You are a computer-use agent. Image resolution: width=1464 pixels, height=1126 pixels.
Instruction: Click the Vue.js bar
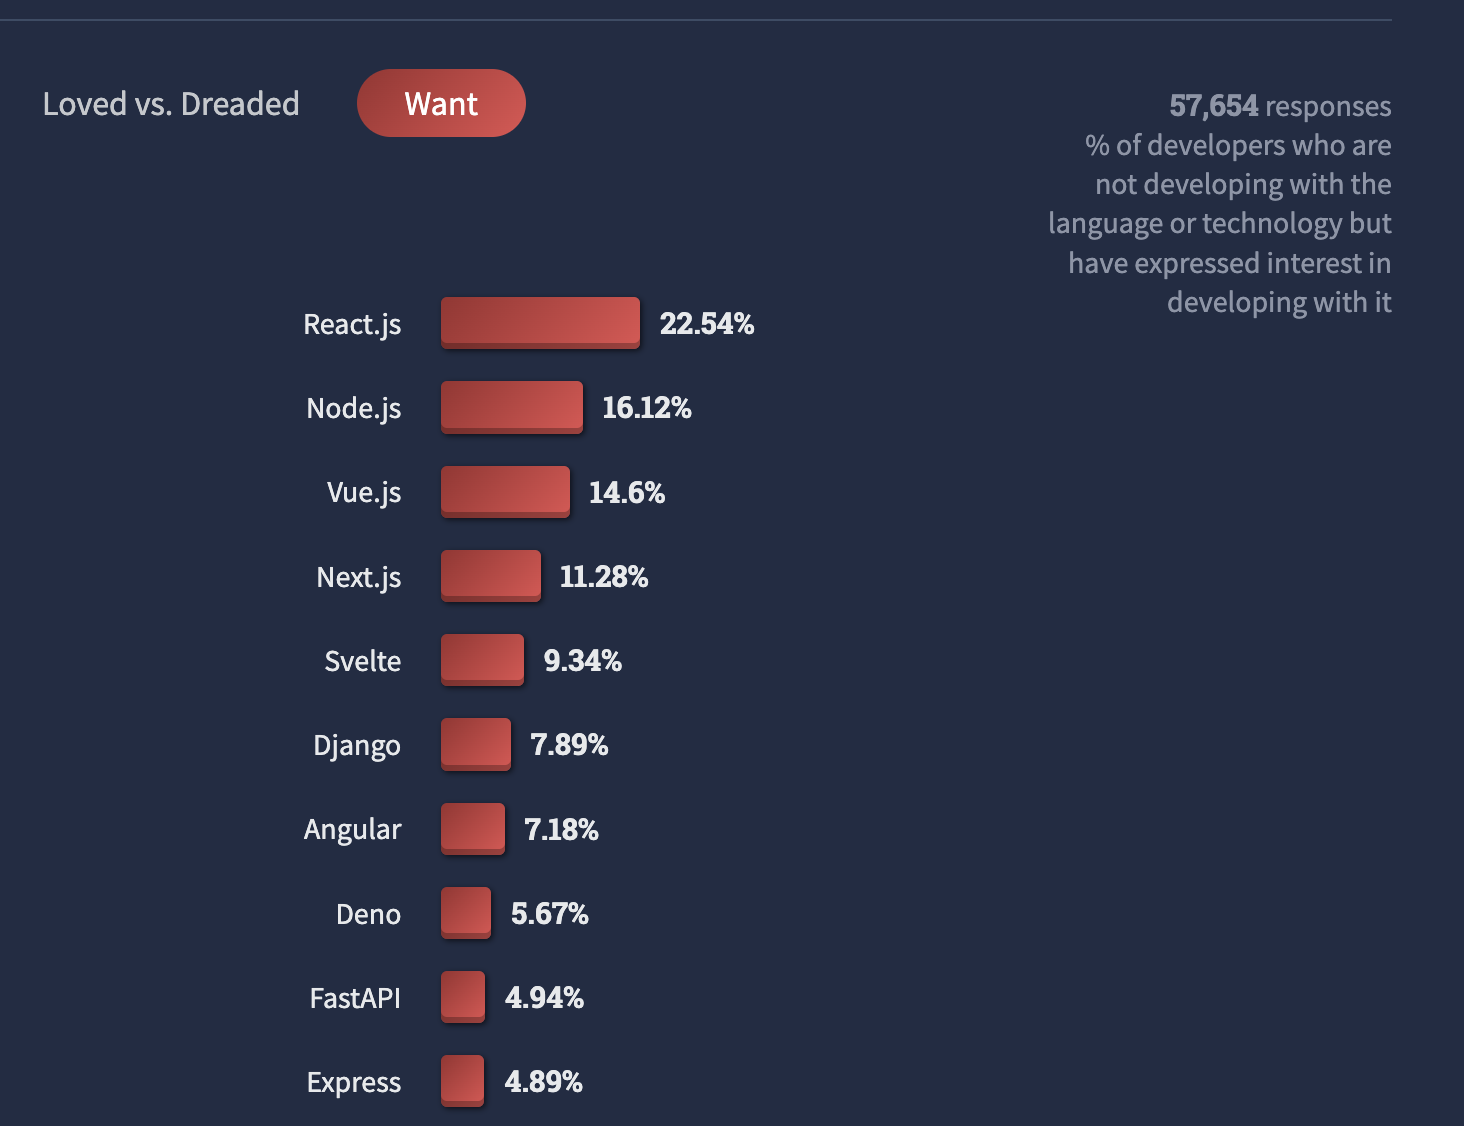click(x=505, y=491)
